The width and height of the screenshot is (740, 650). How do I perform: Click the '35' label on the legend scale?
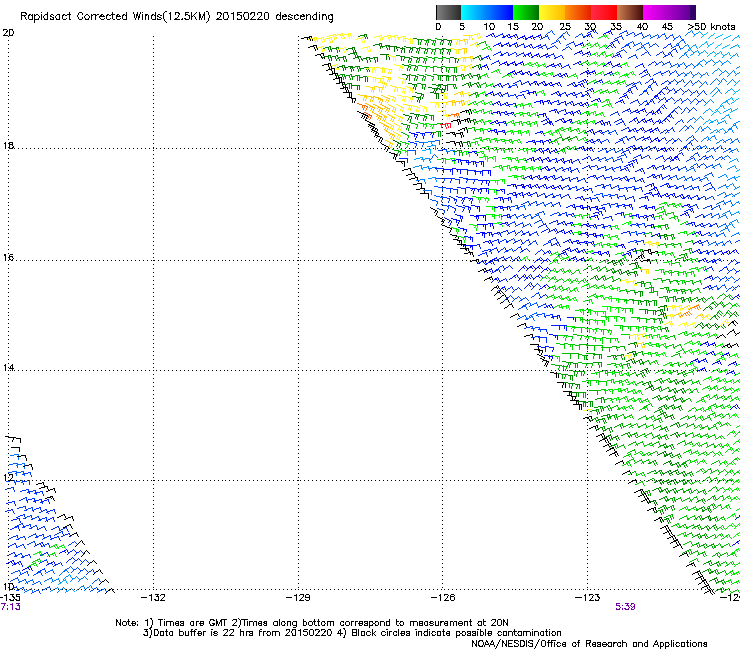coord(616,27)
